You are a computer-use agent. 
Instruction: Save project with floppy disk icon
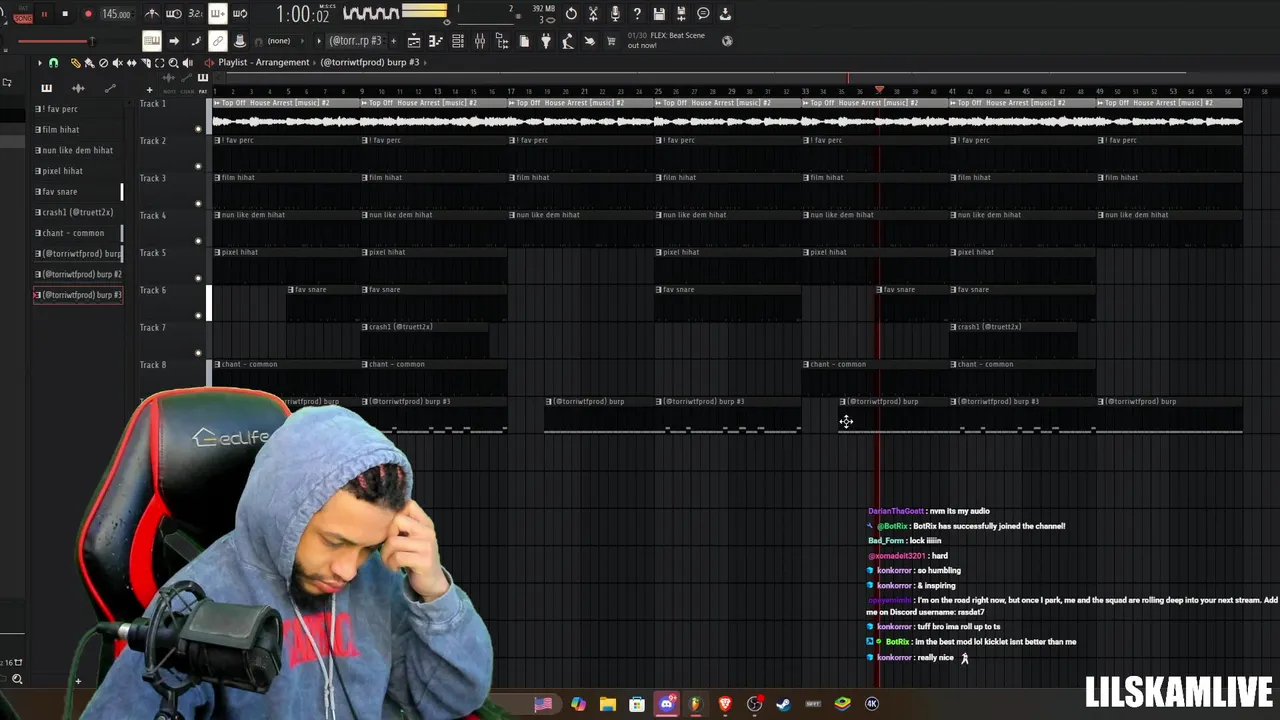(x=659, y=14)
